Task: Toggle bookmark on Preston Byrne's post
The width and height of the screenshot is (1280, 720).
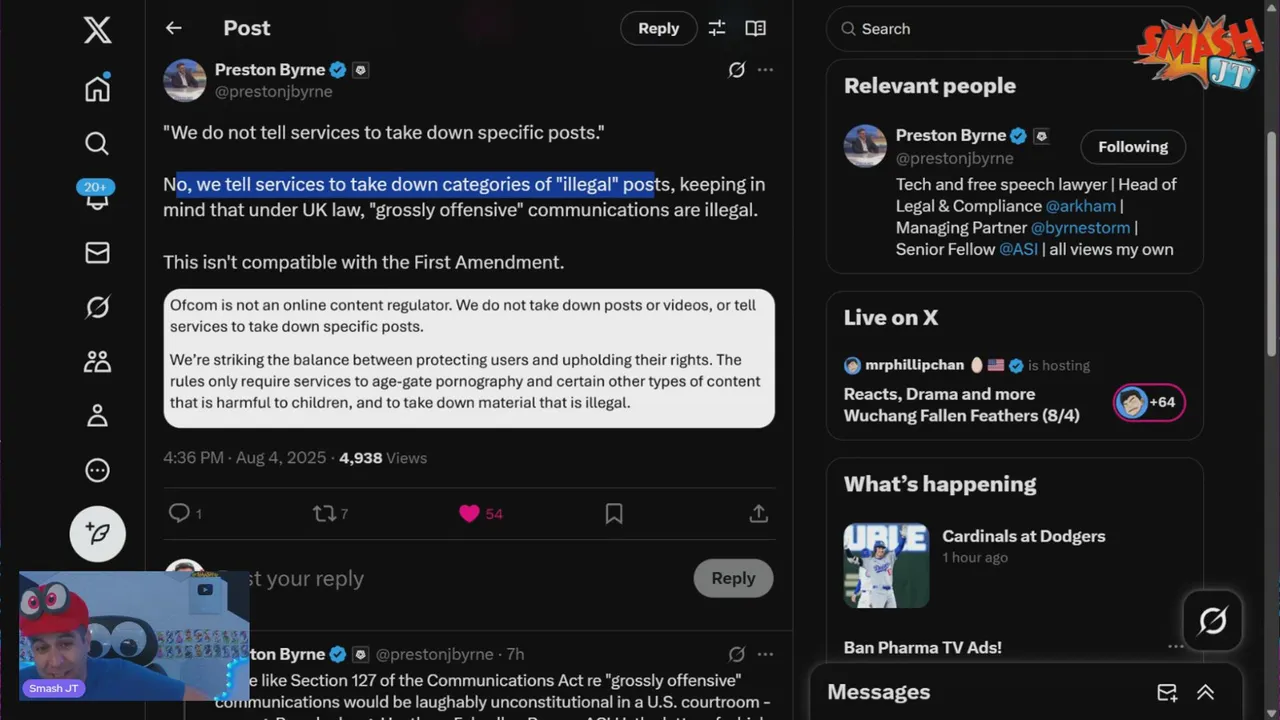Action: (614, 513)
